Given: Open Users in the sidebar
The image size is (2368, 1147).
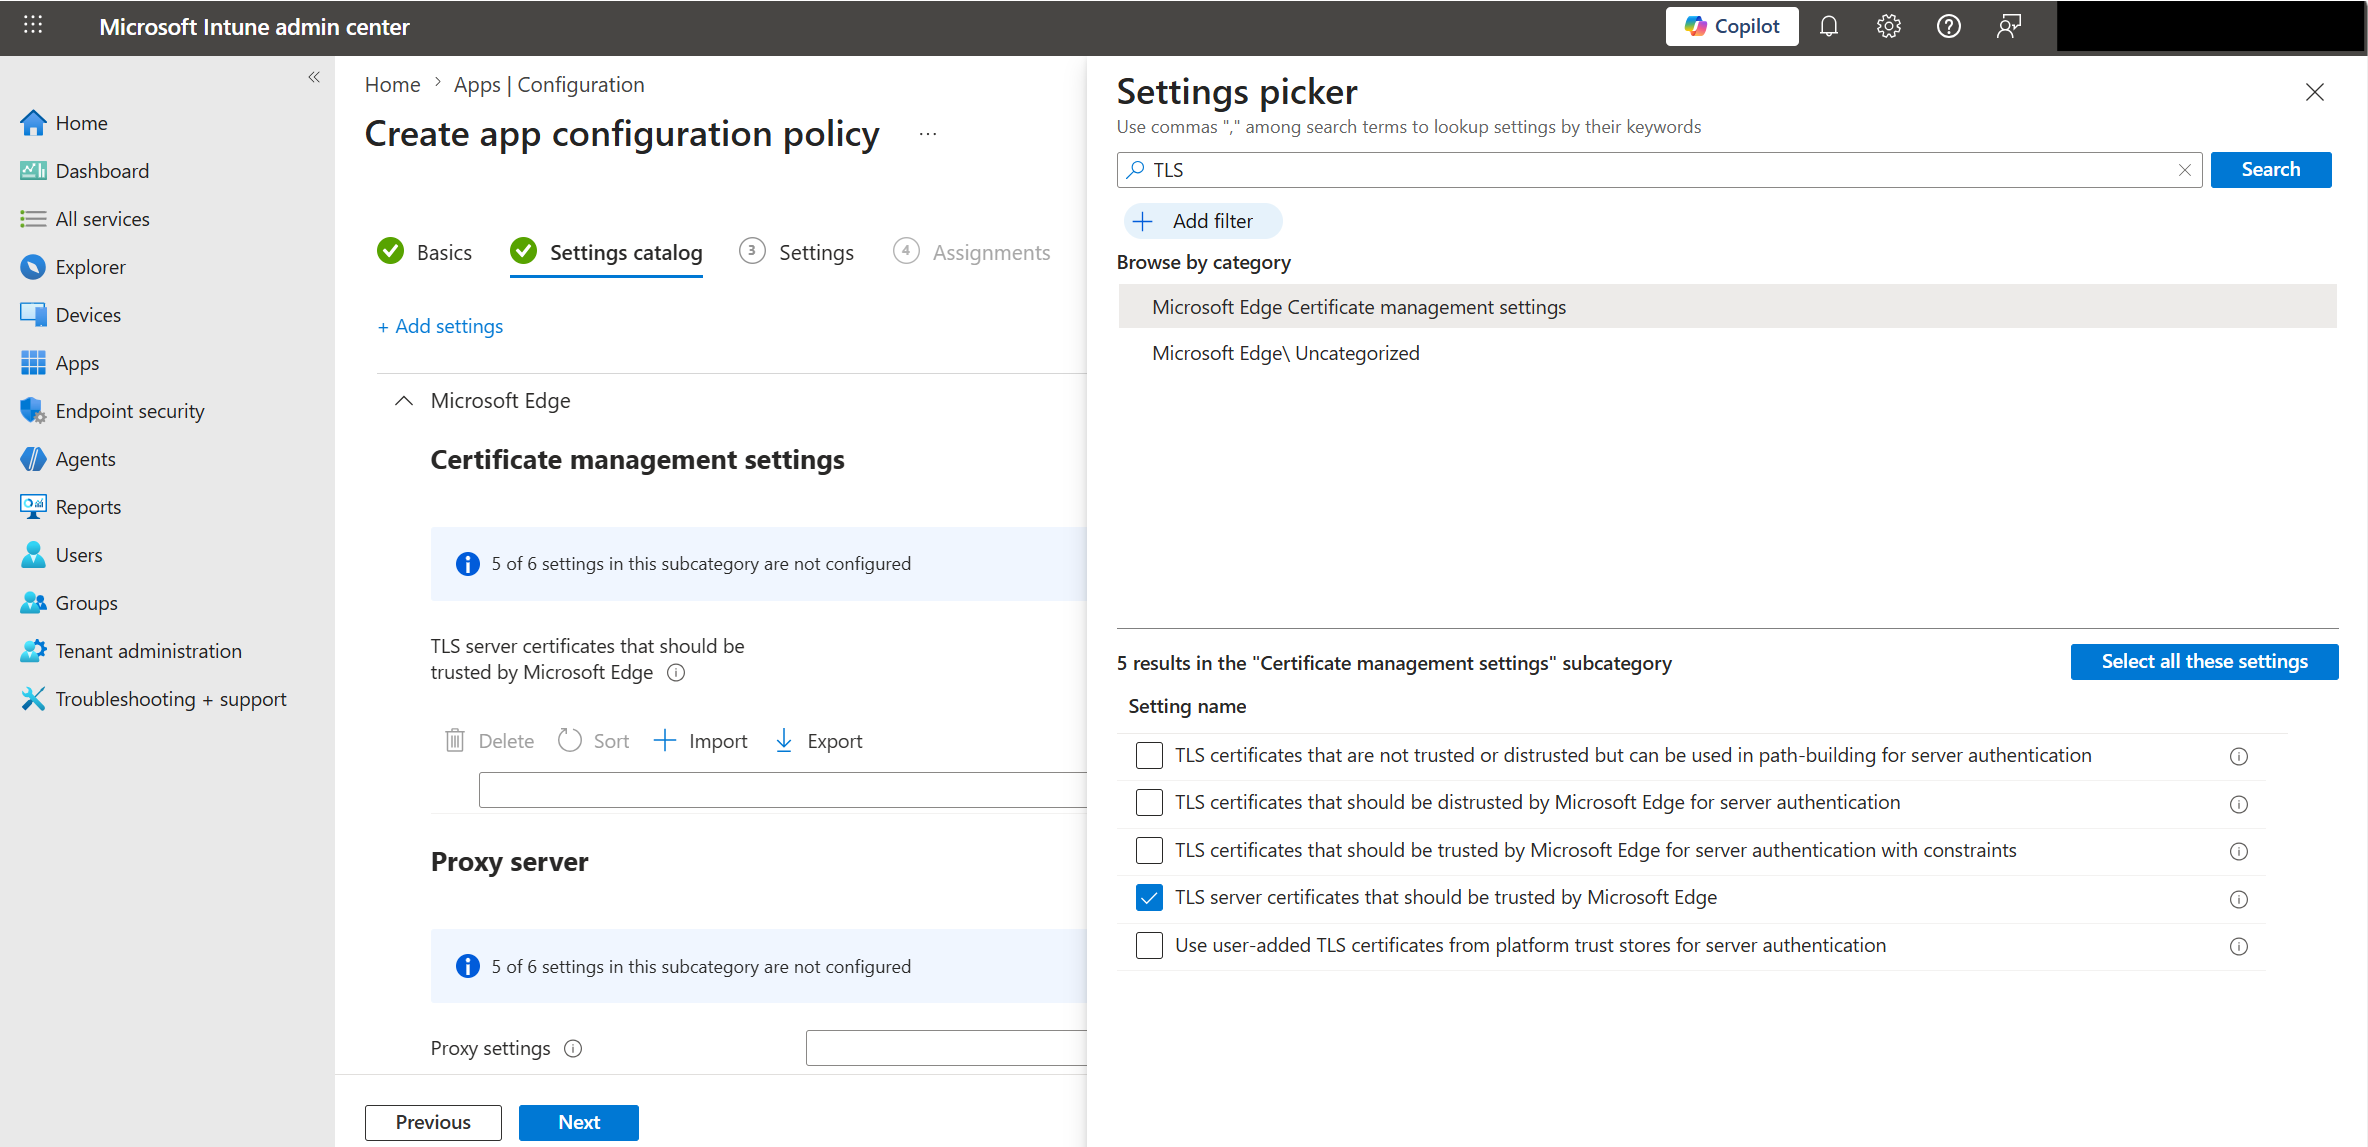Looking at the screenshot, I should [x=79, y=555].
